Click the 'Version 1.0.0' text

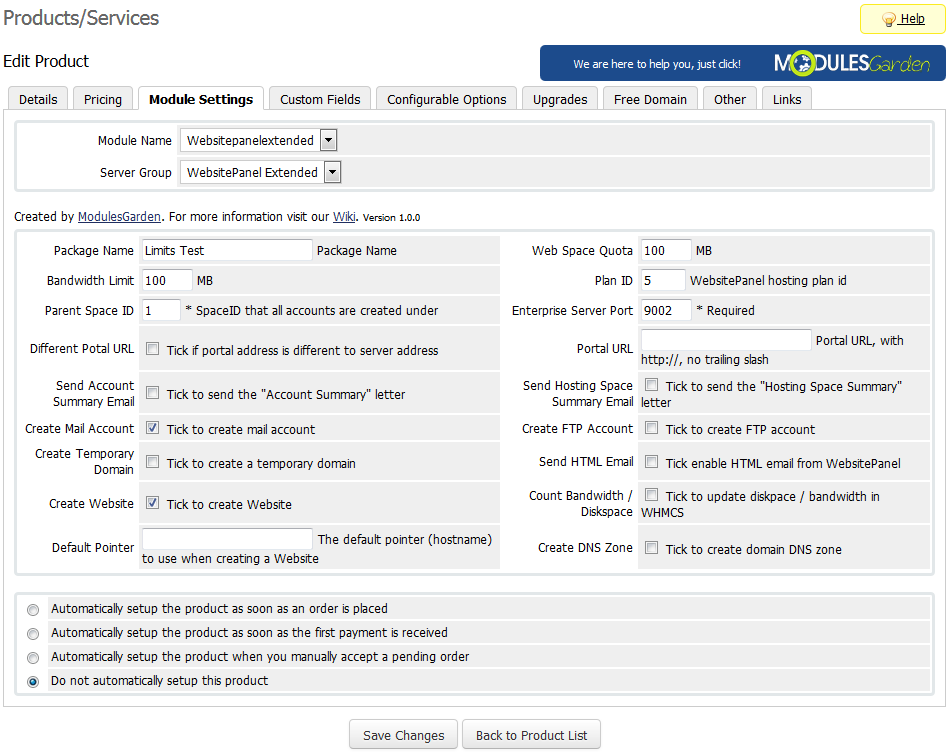coord(391,217)
